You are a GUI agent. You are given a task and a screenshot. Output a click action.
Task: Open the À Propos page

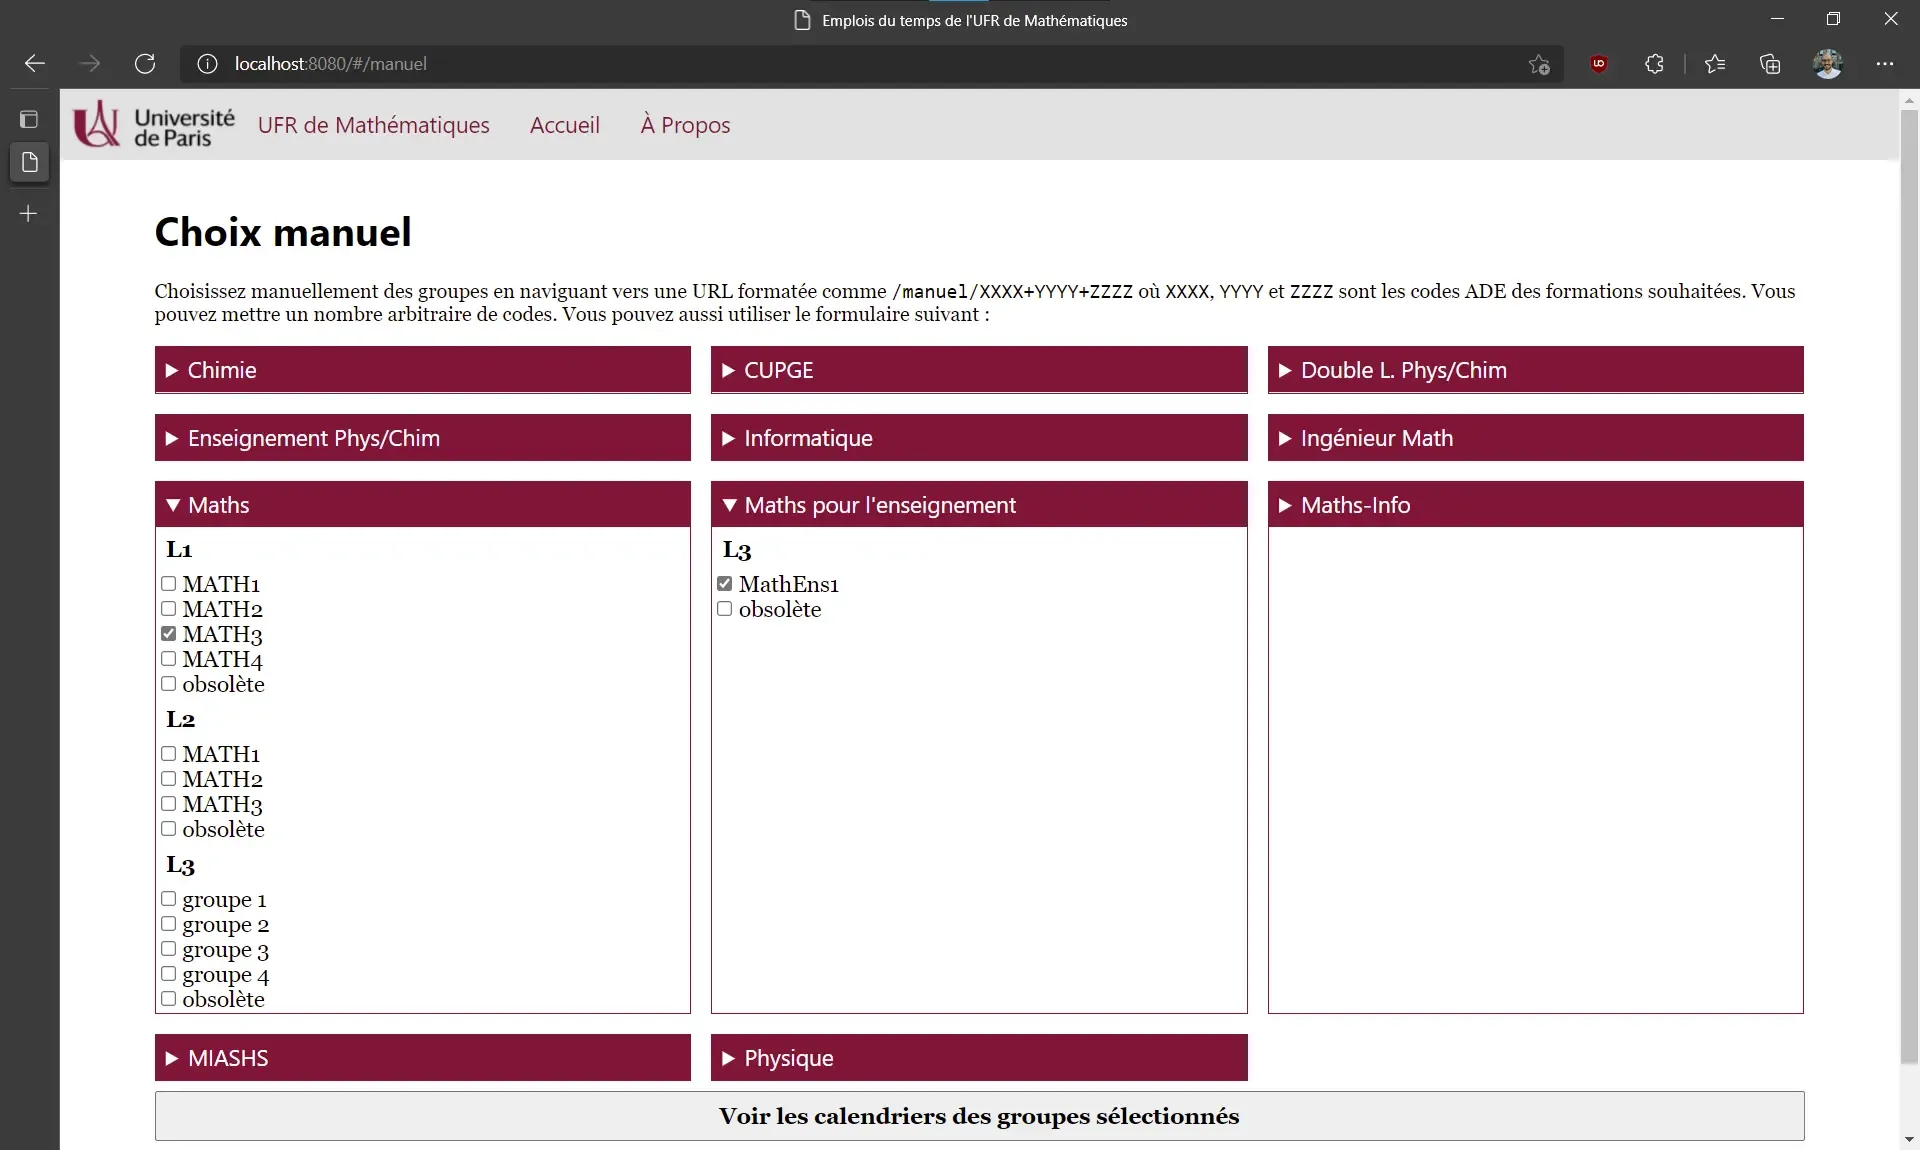(685, 124)
